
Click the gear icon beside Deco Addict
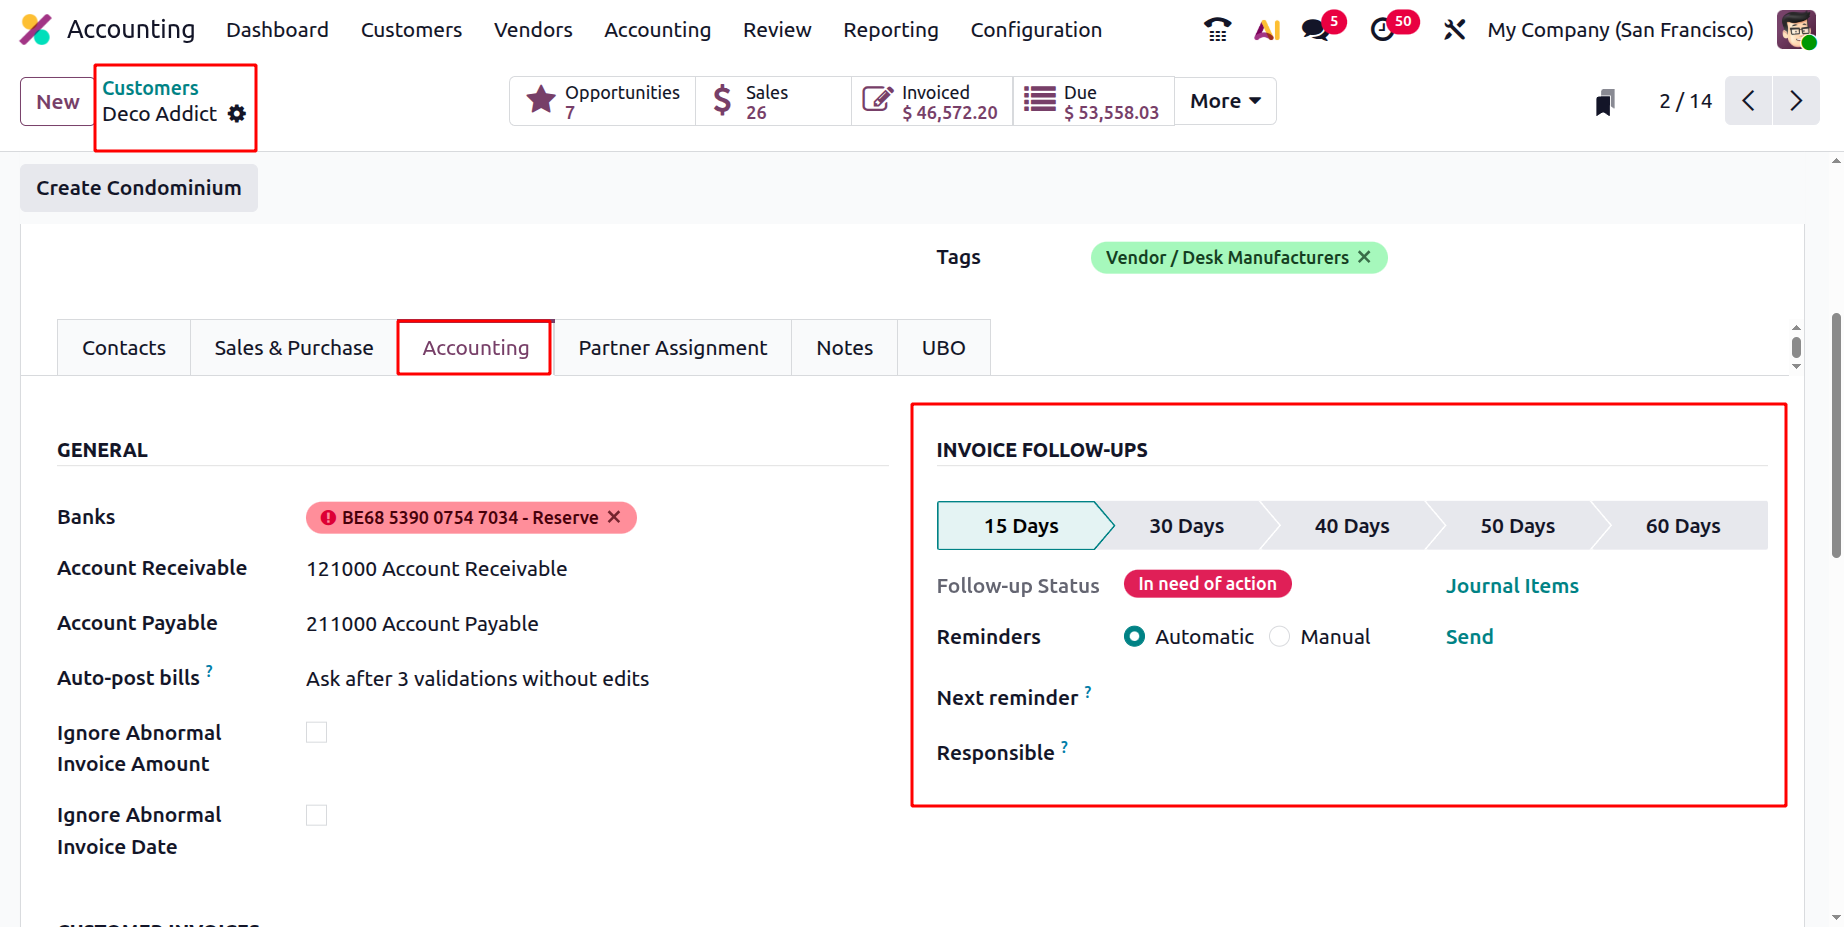[237, 114]
